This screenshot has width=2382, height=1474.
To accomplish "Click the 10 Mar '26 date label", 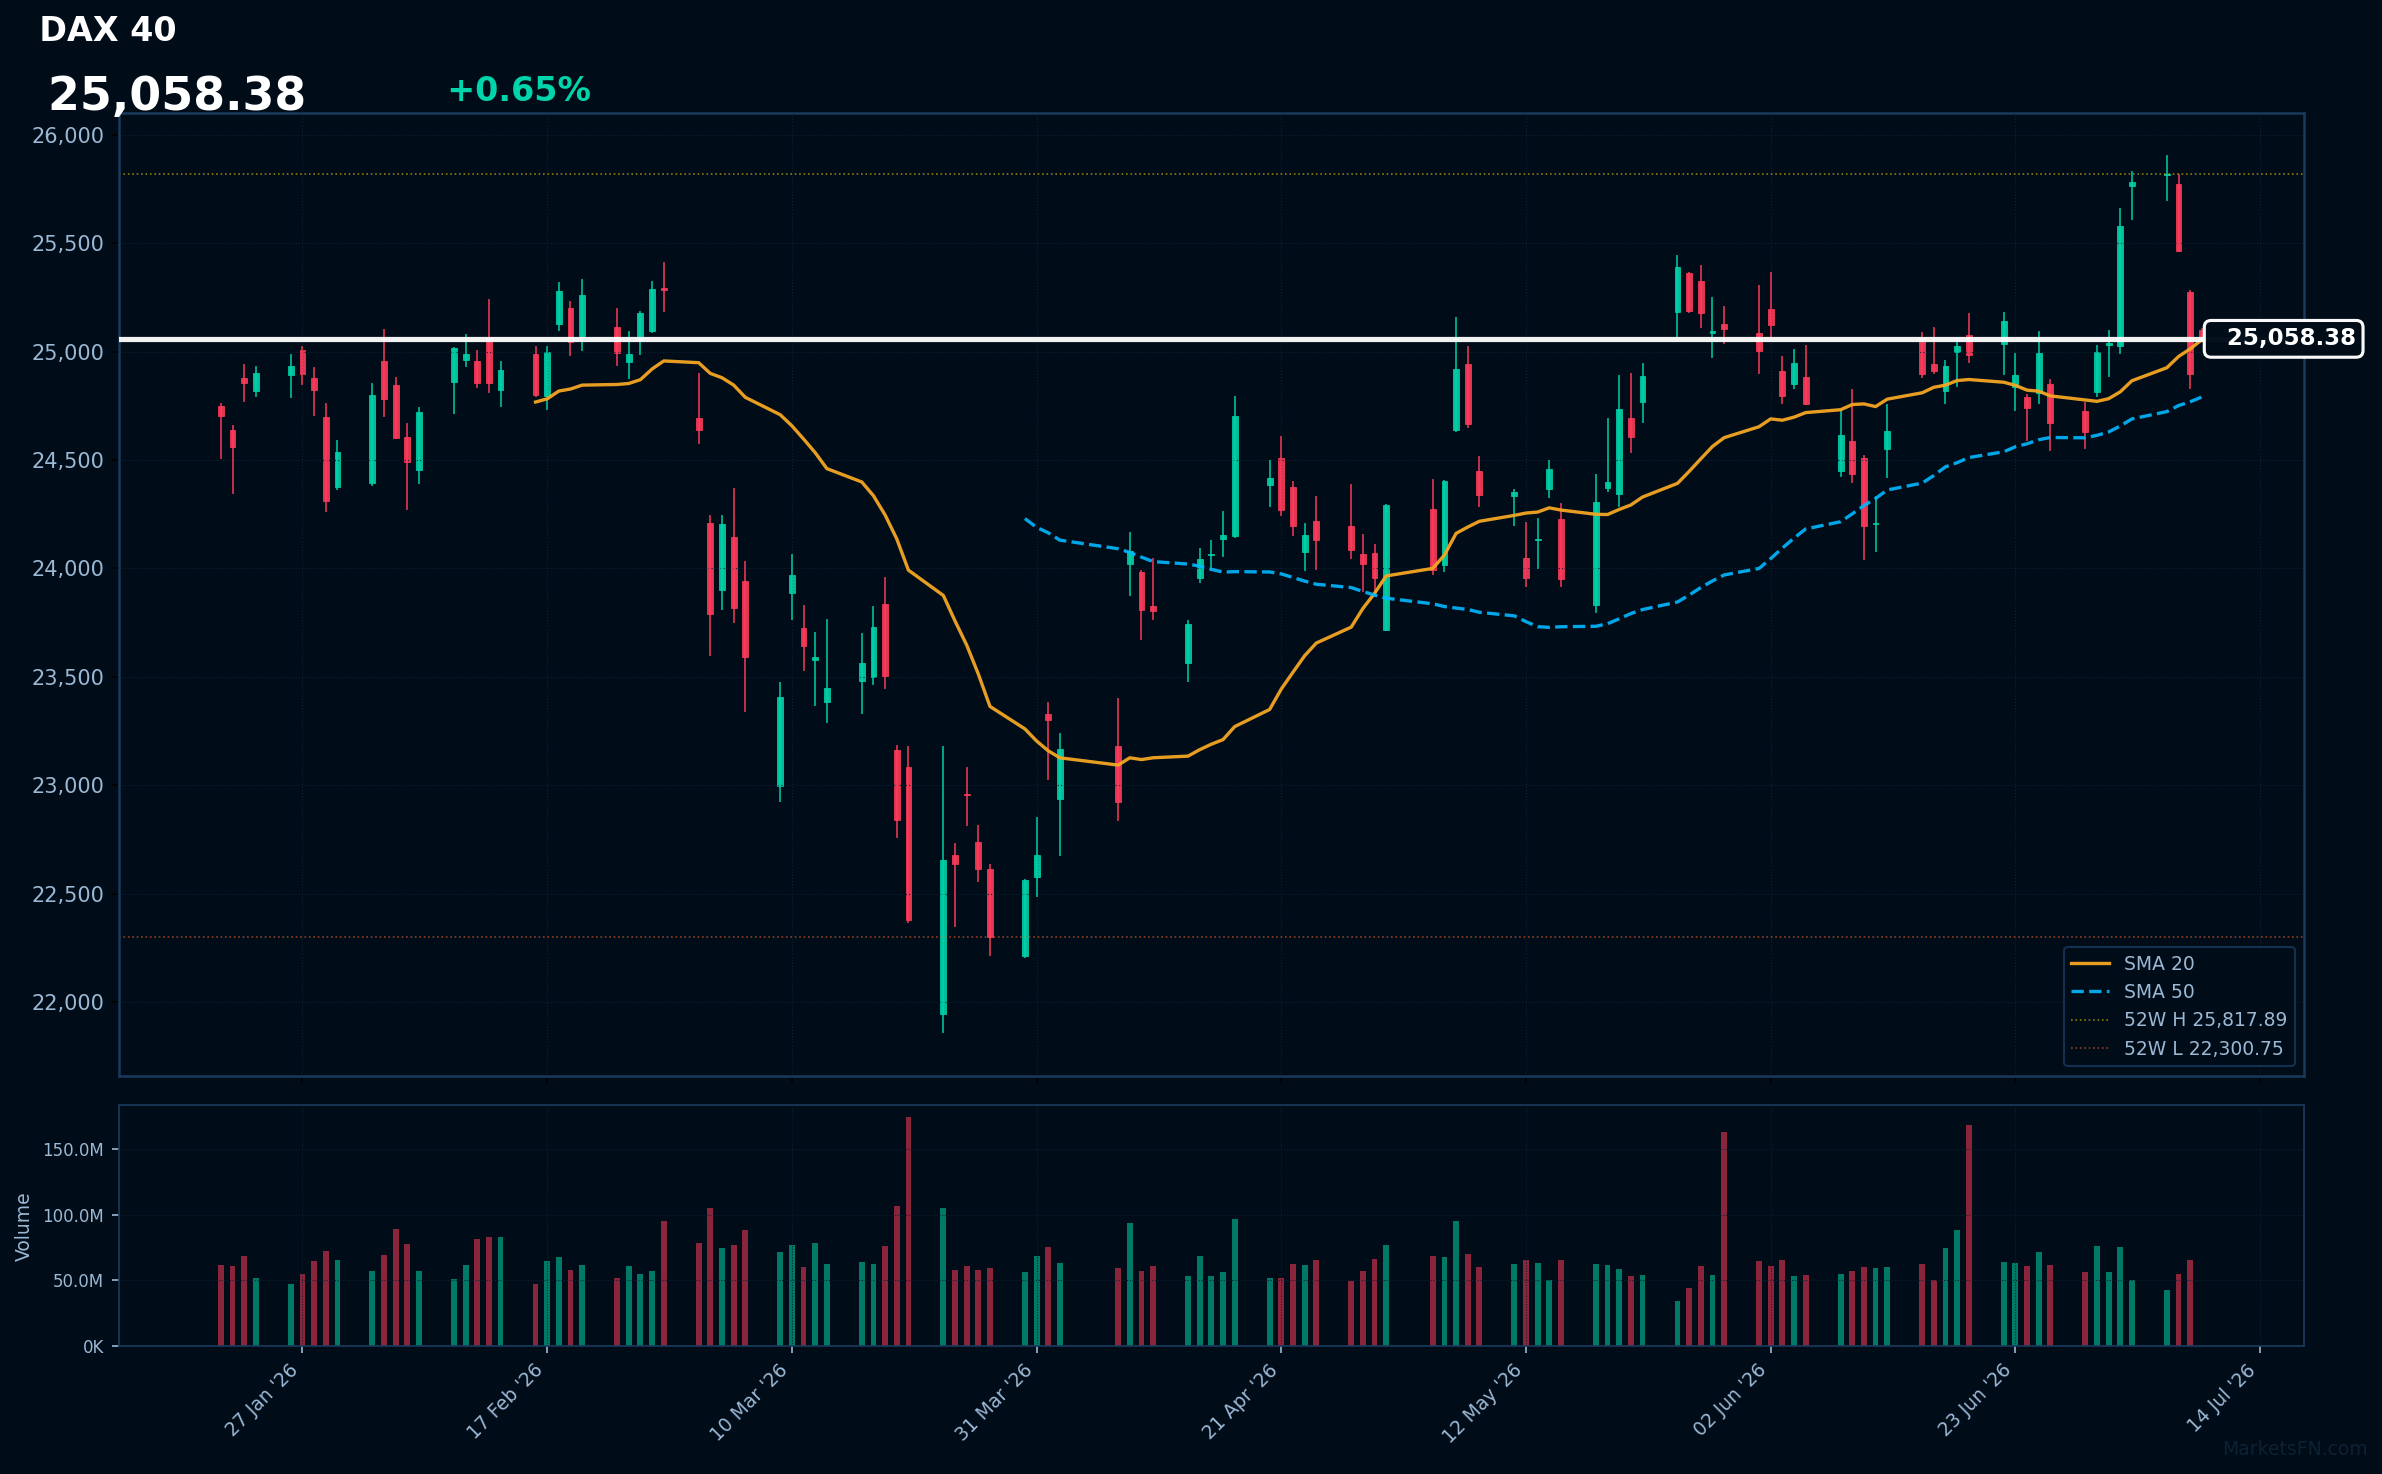I will click(750, 1400).
